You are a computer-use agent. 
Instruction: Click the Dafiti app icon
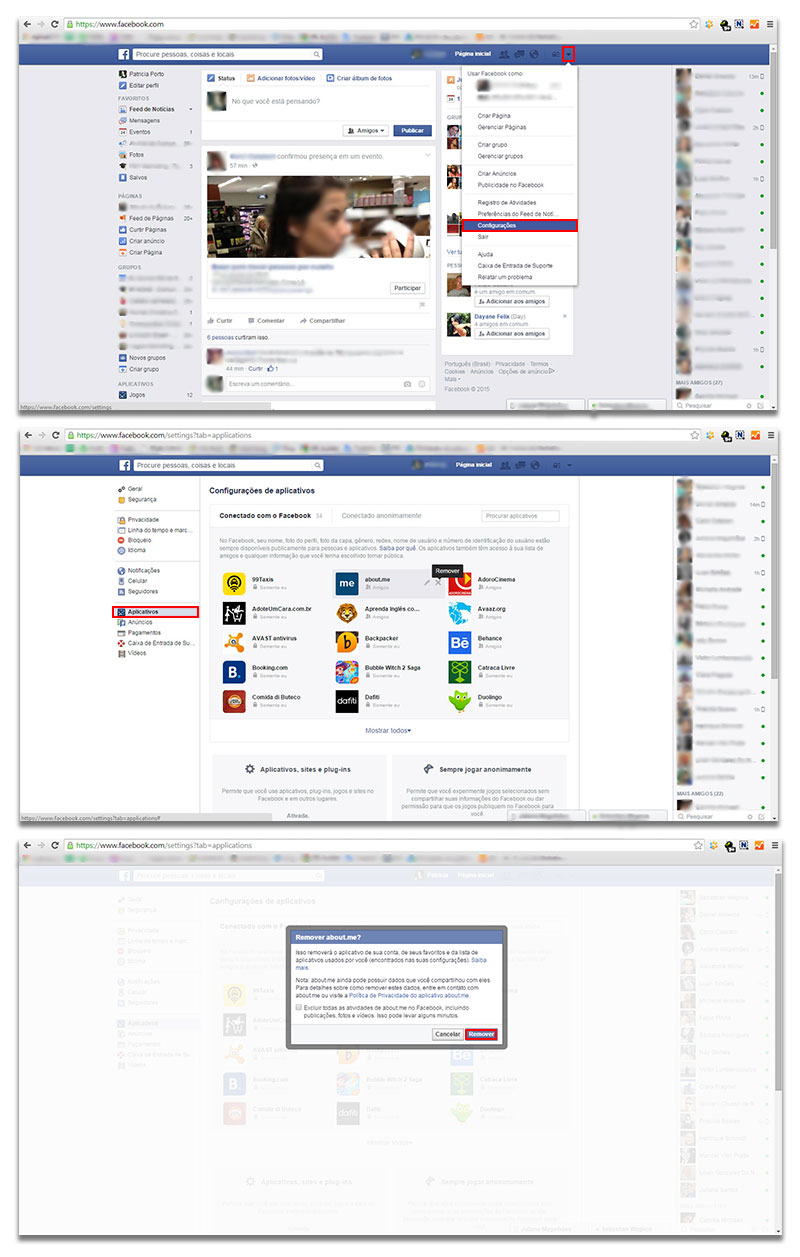point(347,701)
